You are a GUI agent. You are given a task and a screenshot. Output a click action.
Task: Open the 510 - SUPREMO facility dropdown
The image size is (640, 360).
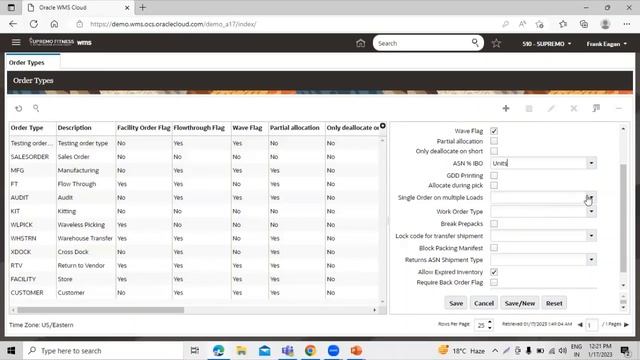tap(547, 44)
